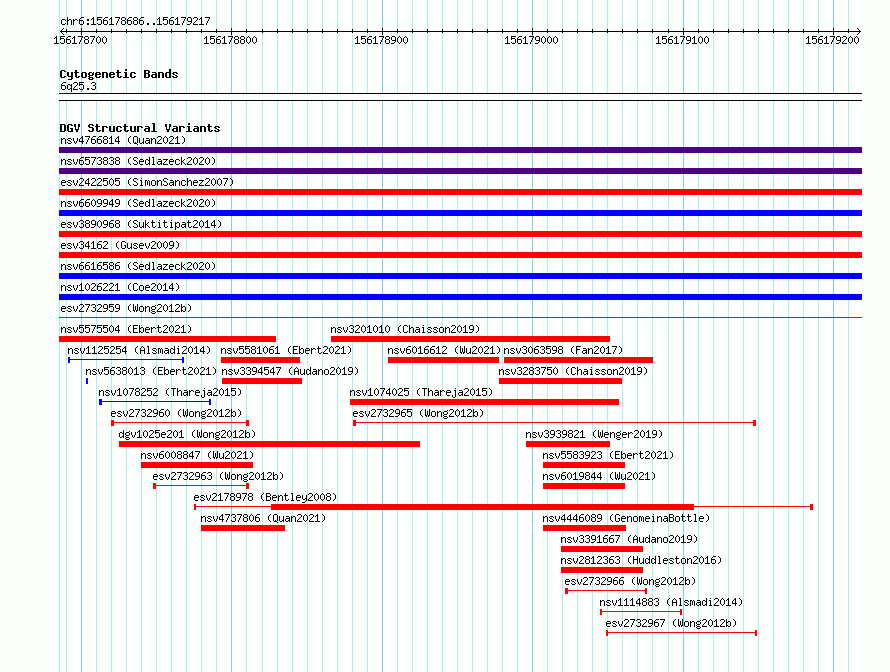The height and width of the screenshot is (672, 890).
Task: Click the purple bar under nsv4766814
Action: pyautogui.click(x=460, y=150)
